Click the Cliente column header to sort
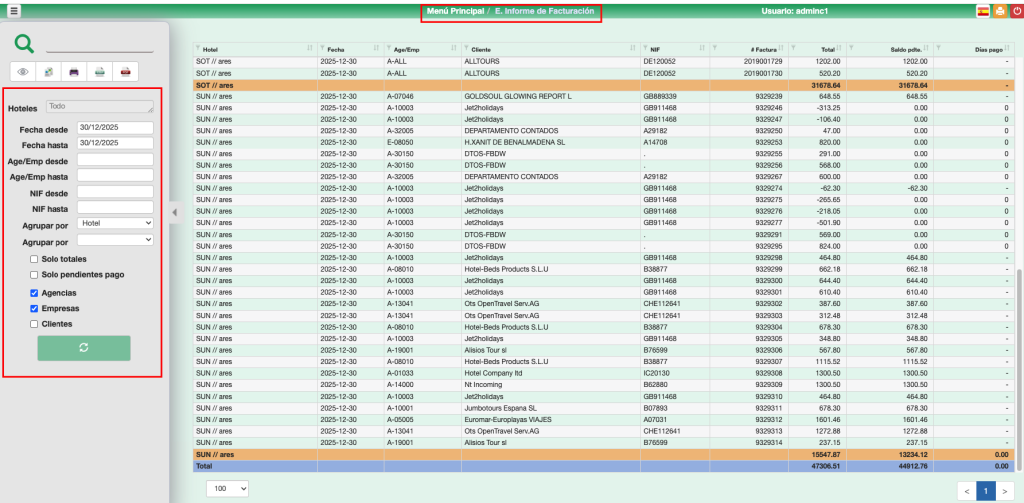Viewport: 1024px width, 503px height. tap(551, 48)
